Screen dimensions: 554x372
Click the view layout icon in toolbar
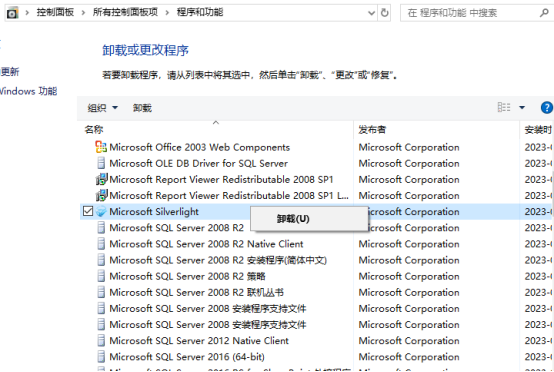[503, 107]
